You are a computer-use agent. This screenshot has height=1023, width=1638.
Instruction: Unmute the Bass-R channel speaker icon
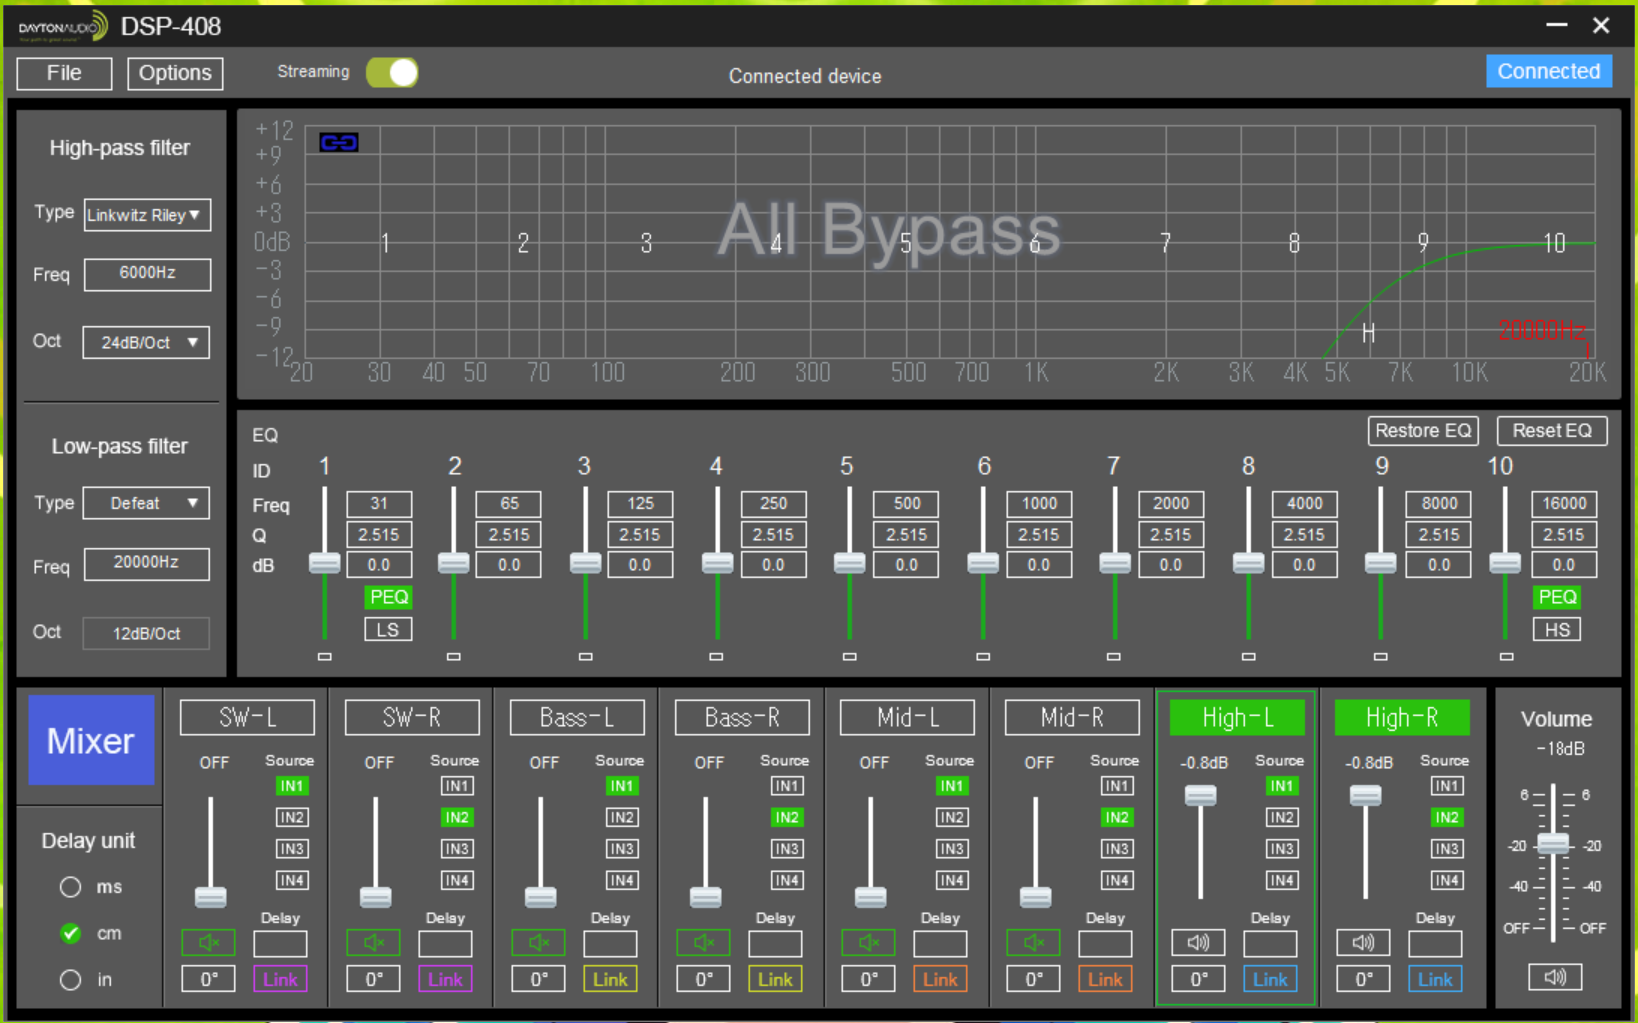(703, 942)
